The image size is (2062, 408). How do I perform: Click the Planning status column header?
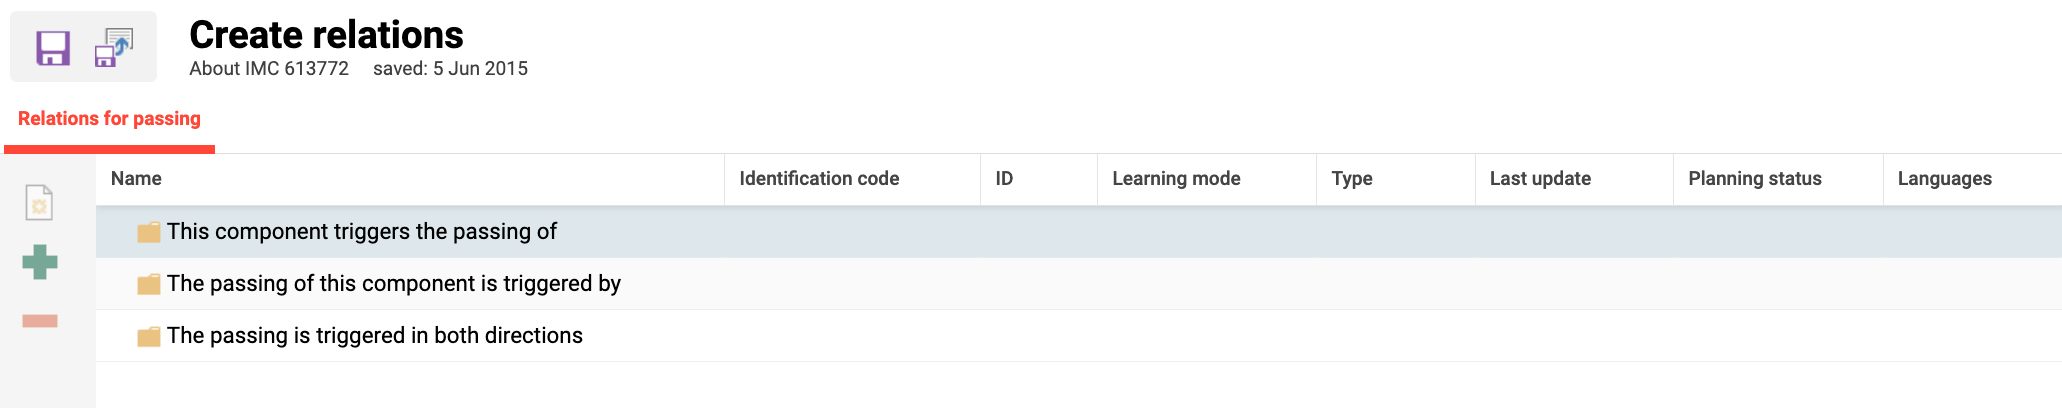pos(1754,179)
